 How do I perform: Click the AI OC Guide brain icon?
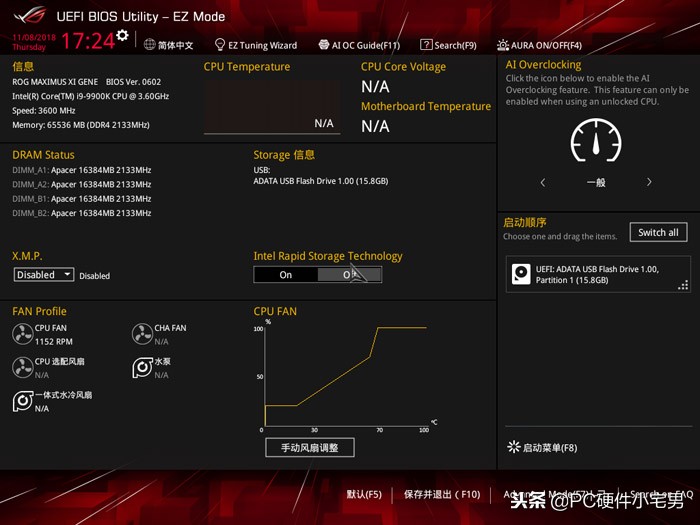324,45
